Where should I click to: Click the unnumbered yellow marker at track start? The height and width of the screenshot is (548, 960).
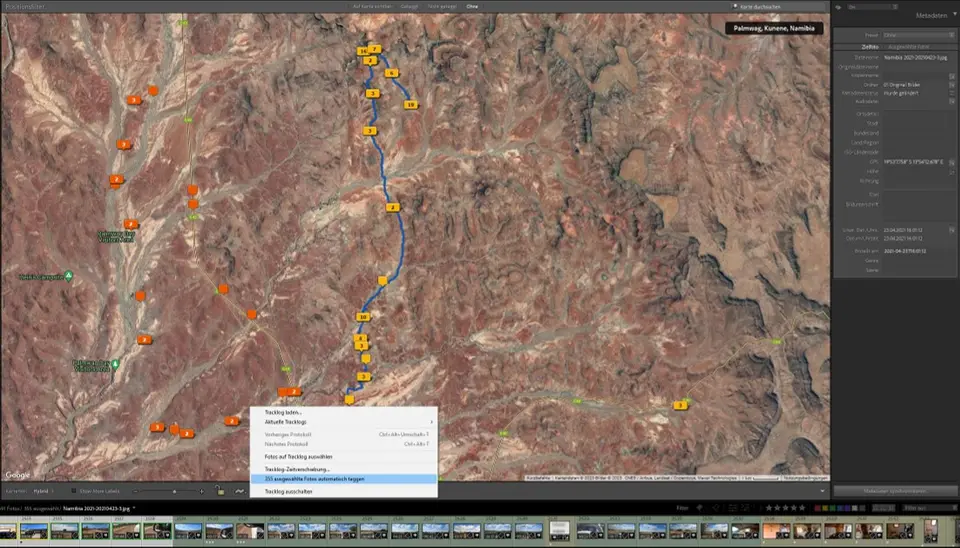click(349, 399)
